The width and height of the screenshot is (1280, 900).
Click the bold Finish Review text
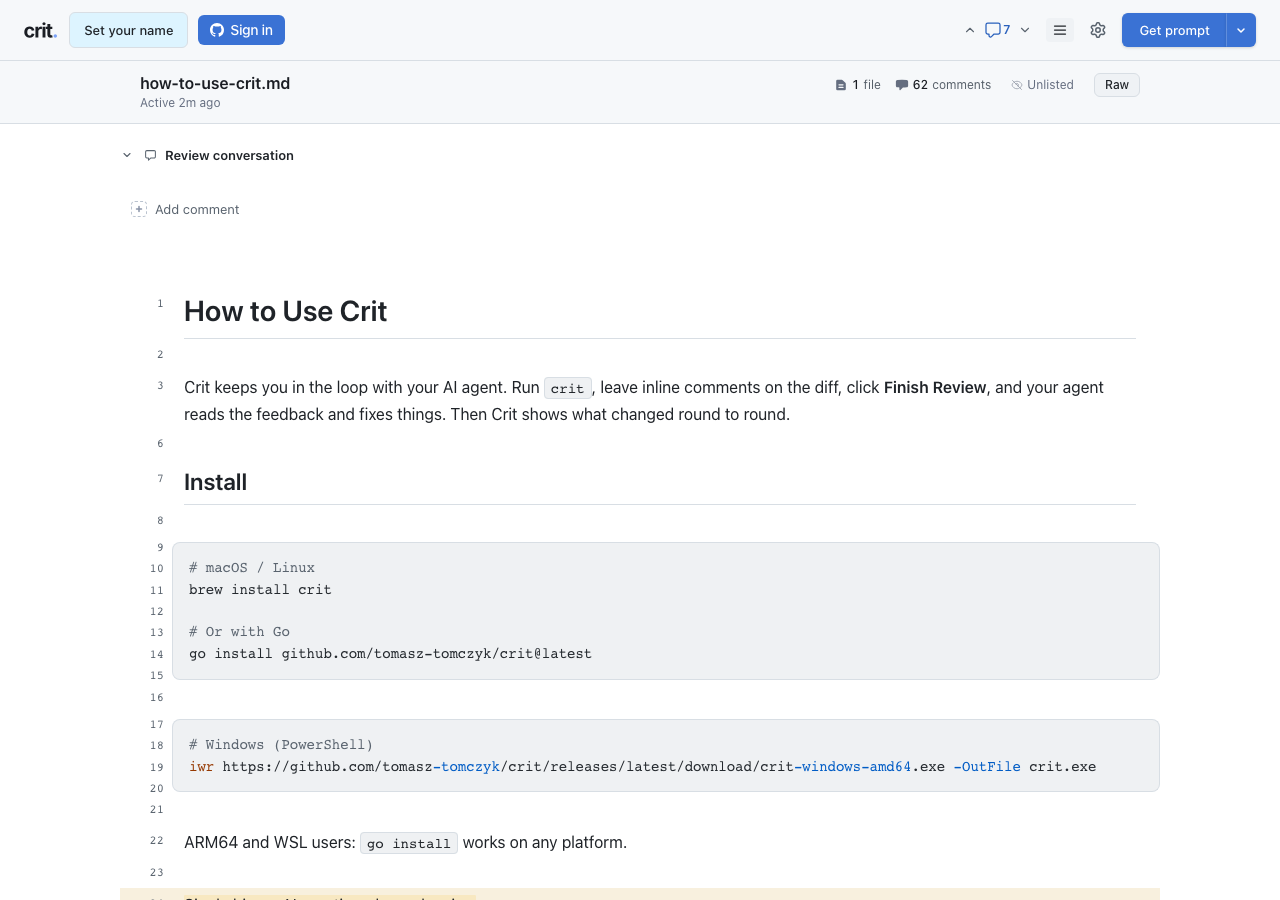pyautogui.click(x=935, y=387)
